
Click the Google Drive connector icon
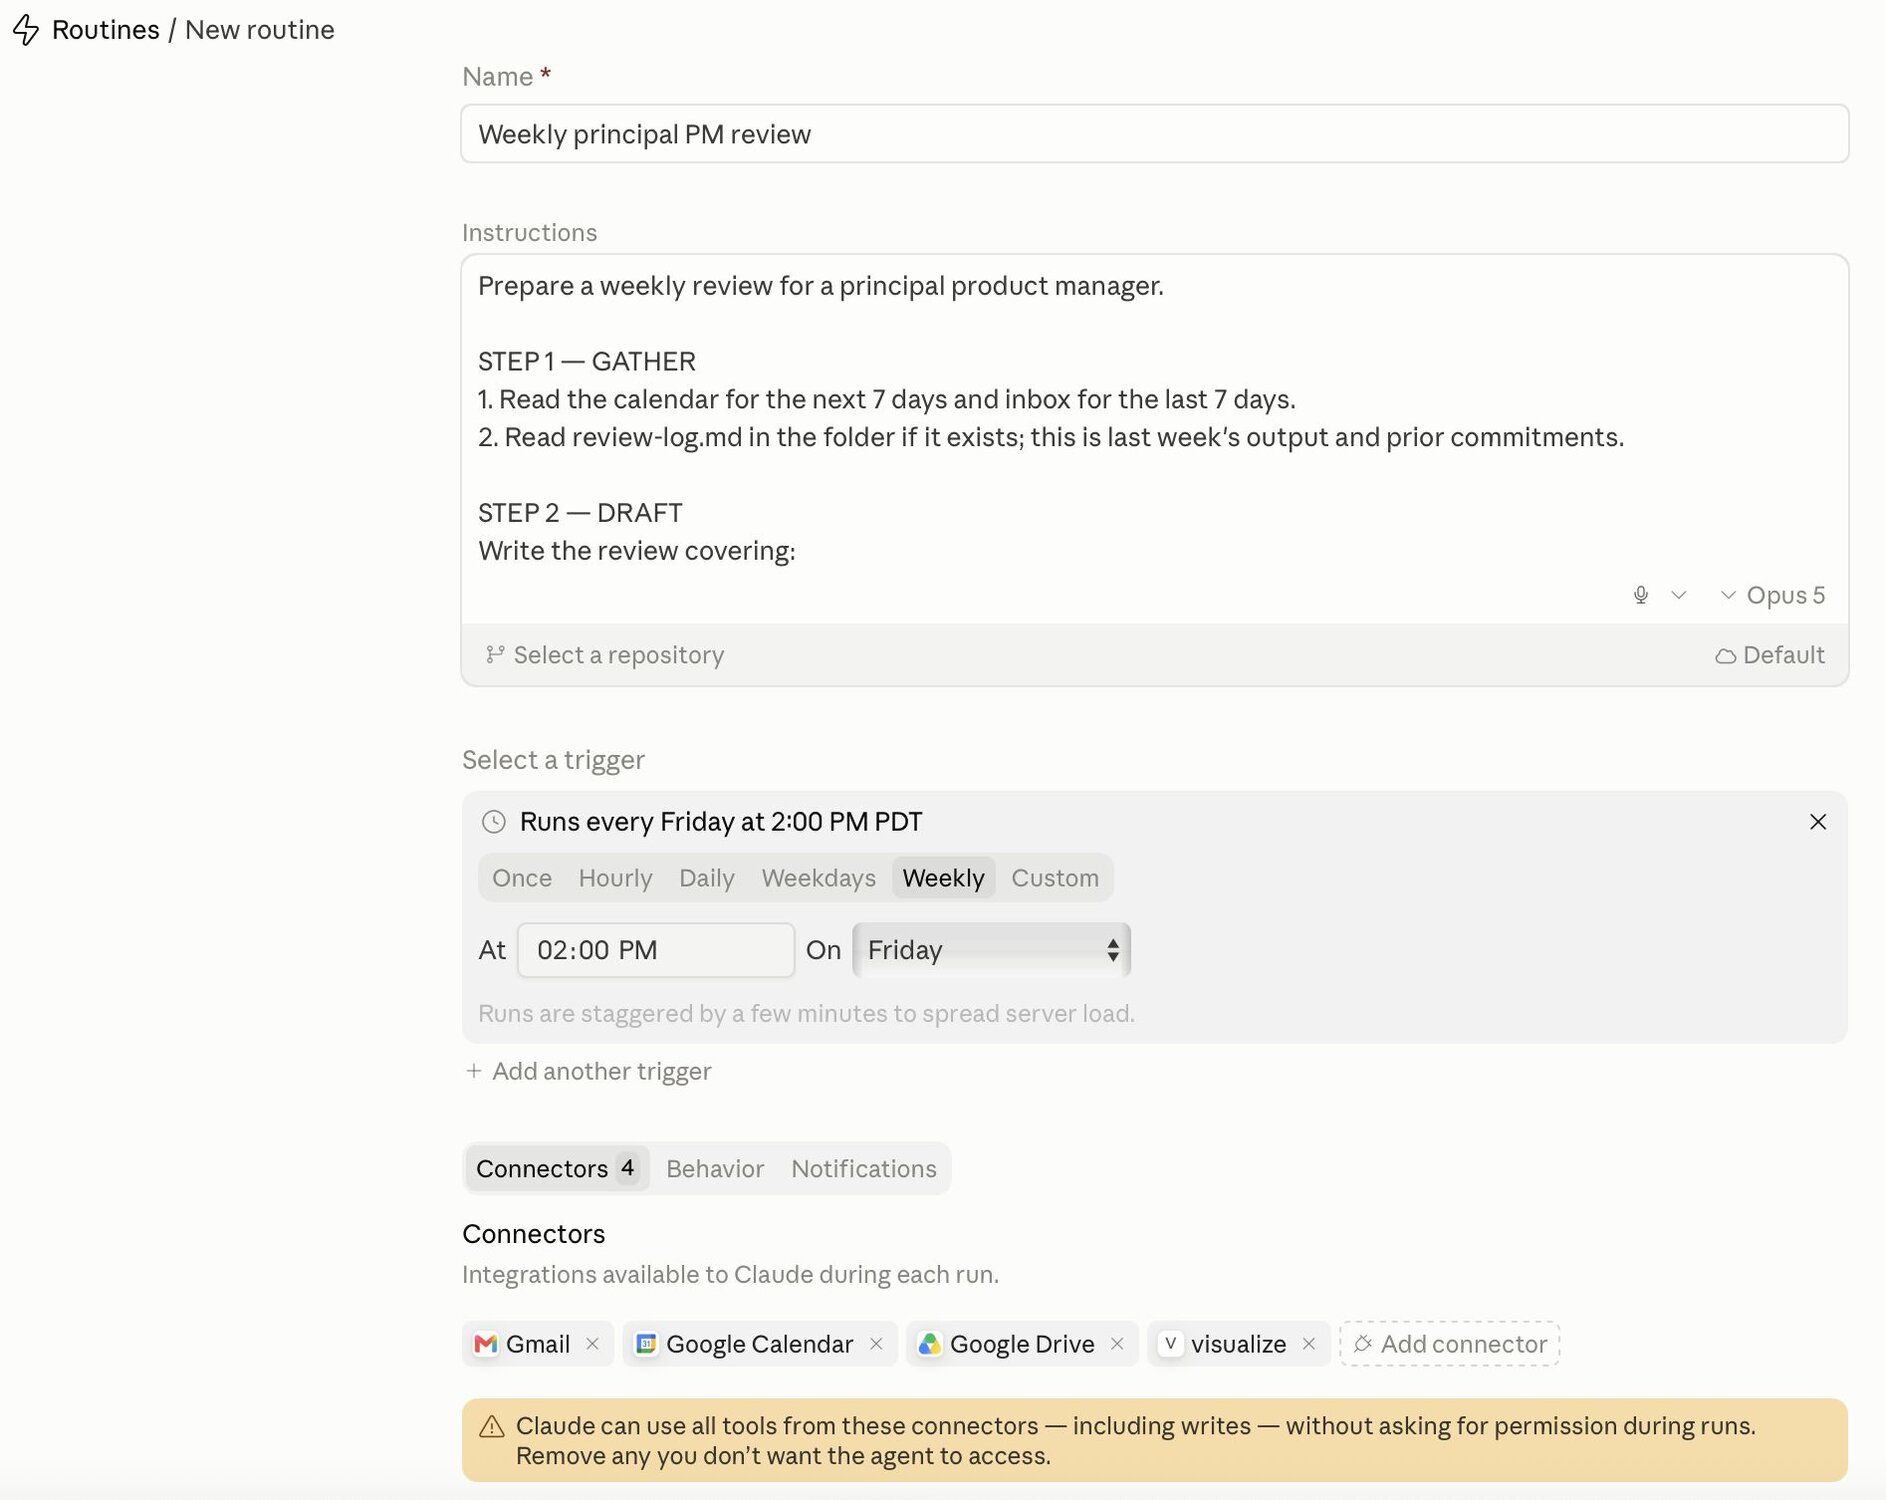930,1344
